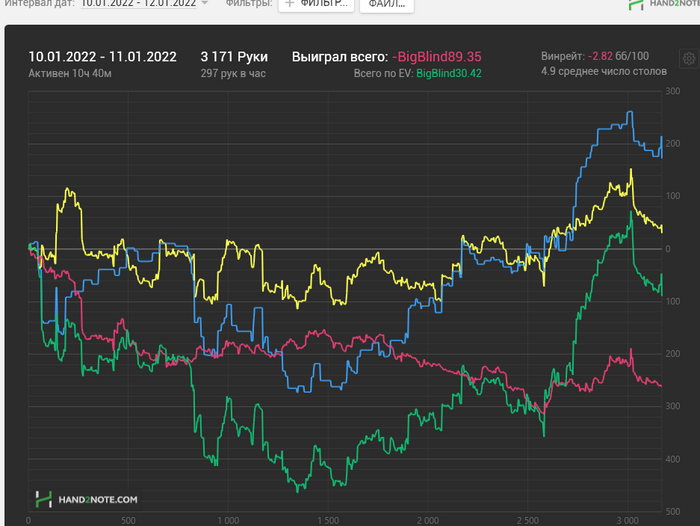700x526 pixels.
Task: Select the y-axis label 500 at chart bottom
Action: point(673,512)
